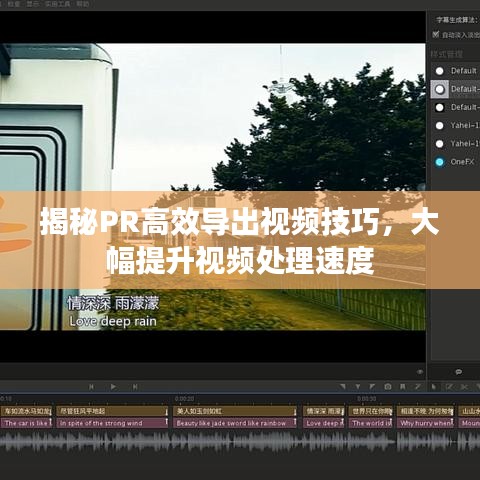
Task: Open the 帮助 menu
Action: 83,4
